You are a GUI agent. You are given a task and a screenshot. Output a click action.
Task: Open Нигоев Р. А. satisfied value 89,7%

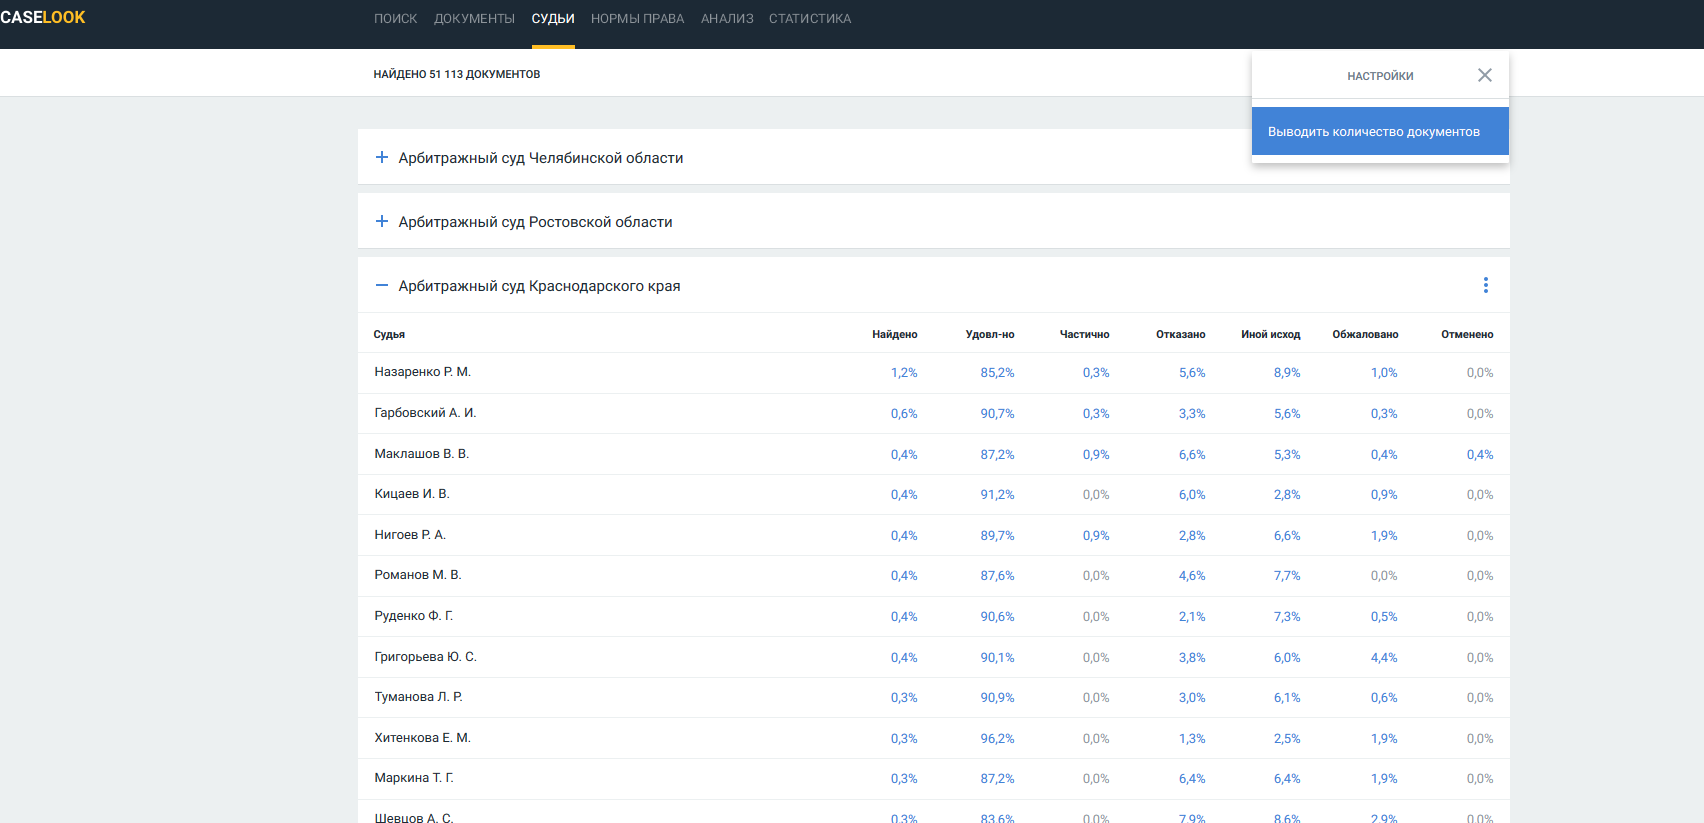click(x=997, y=536)
